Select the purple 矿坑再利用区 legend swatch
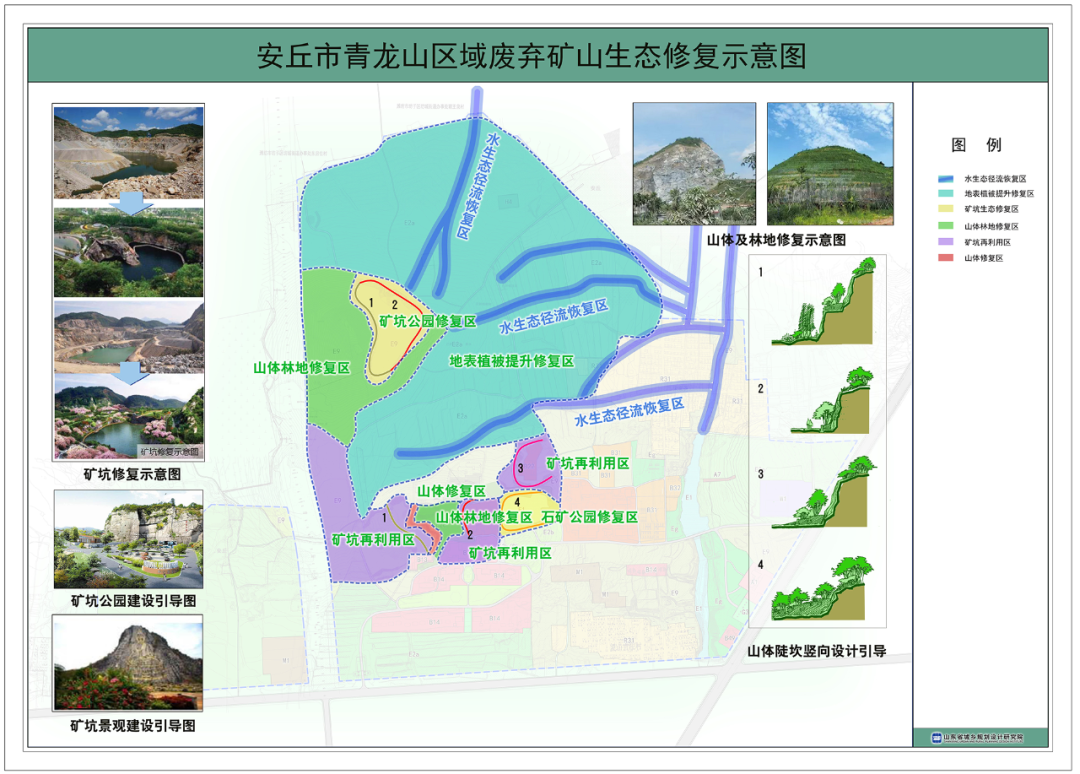This screenshot has height=774, width=1080. click(x=946, y=241)
